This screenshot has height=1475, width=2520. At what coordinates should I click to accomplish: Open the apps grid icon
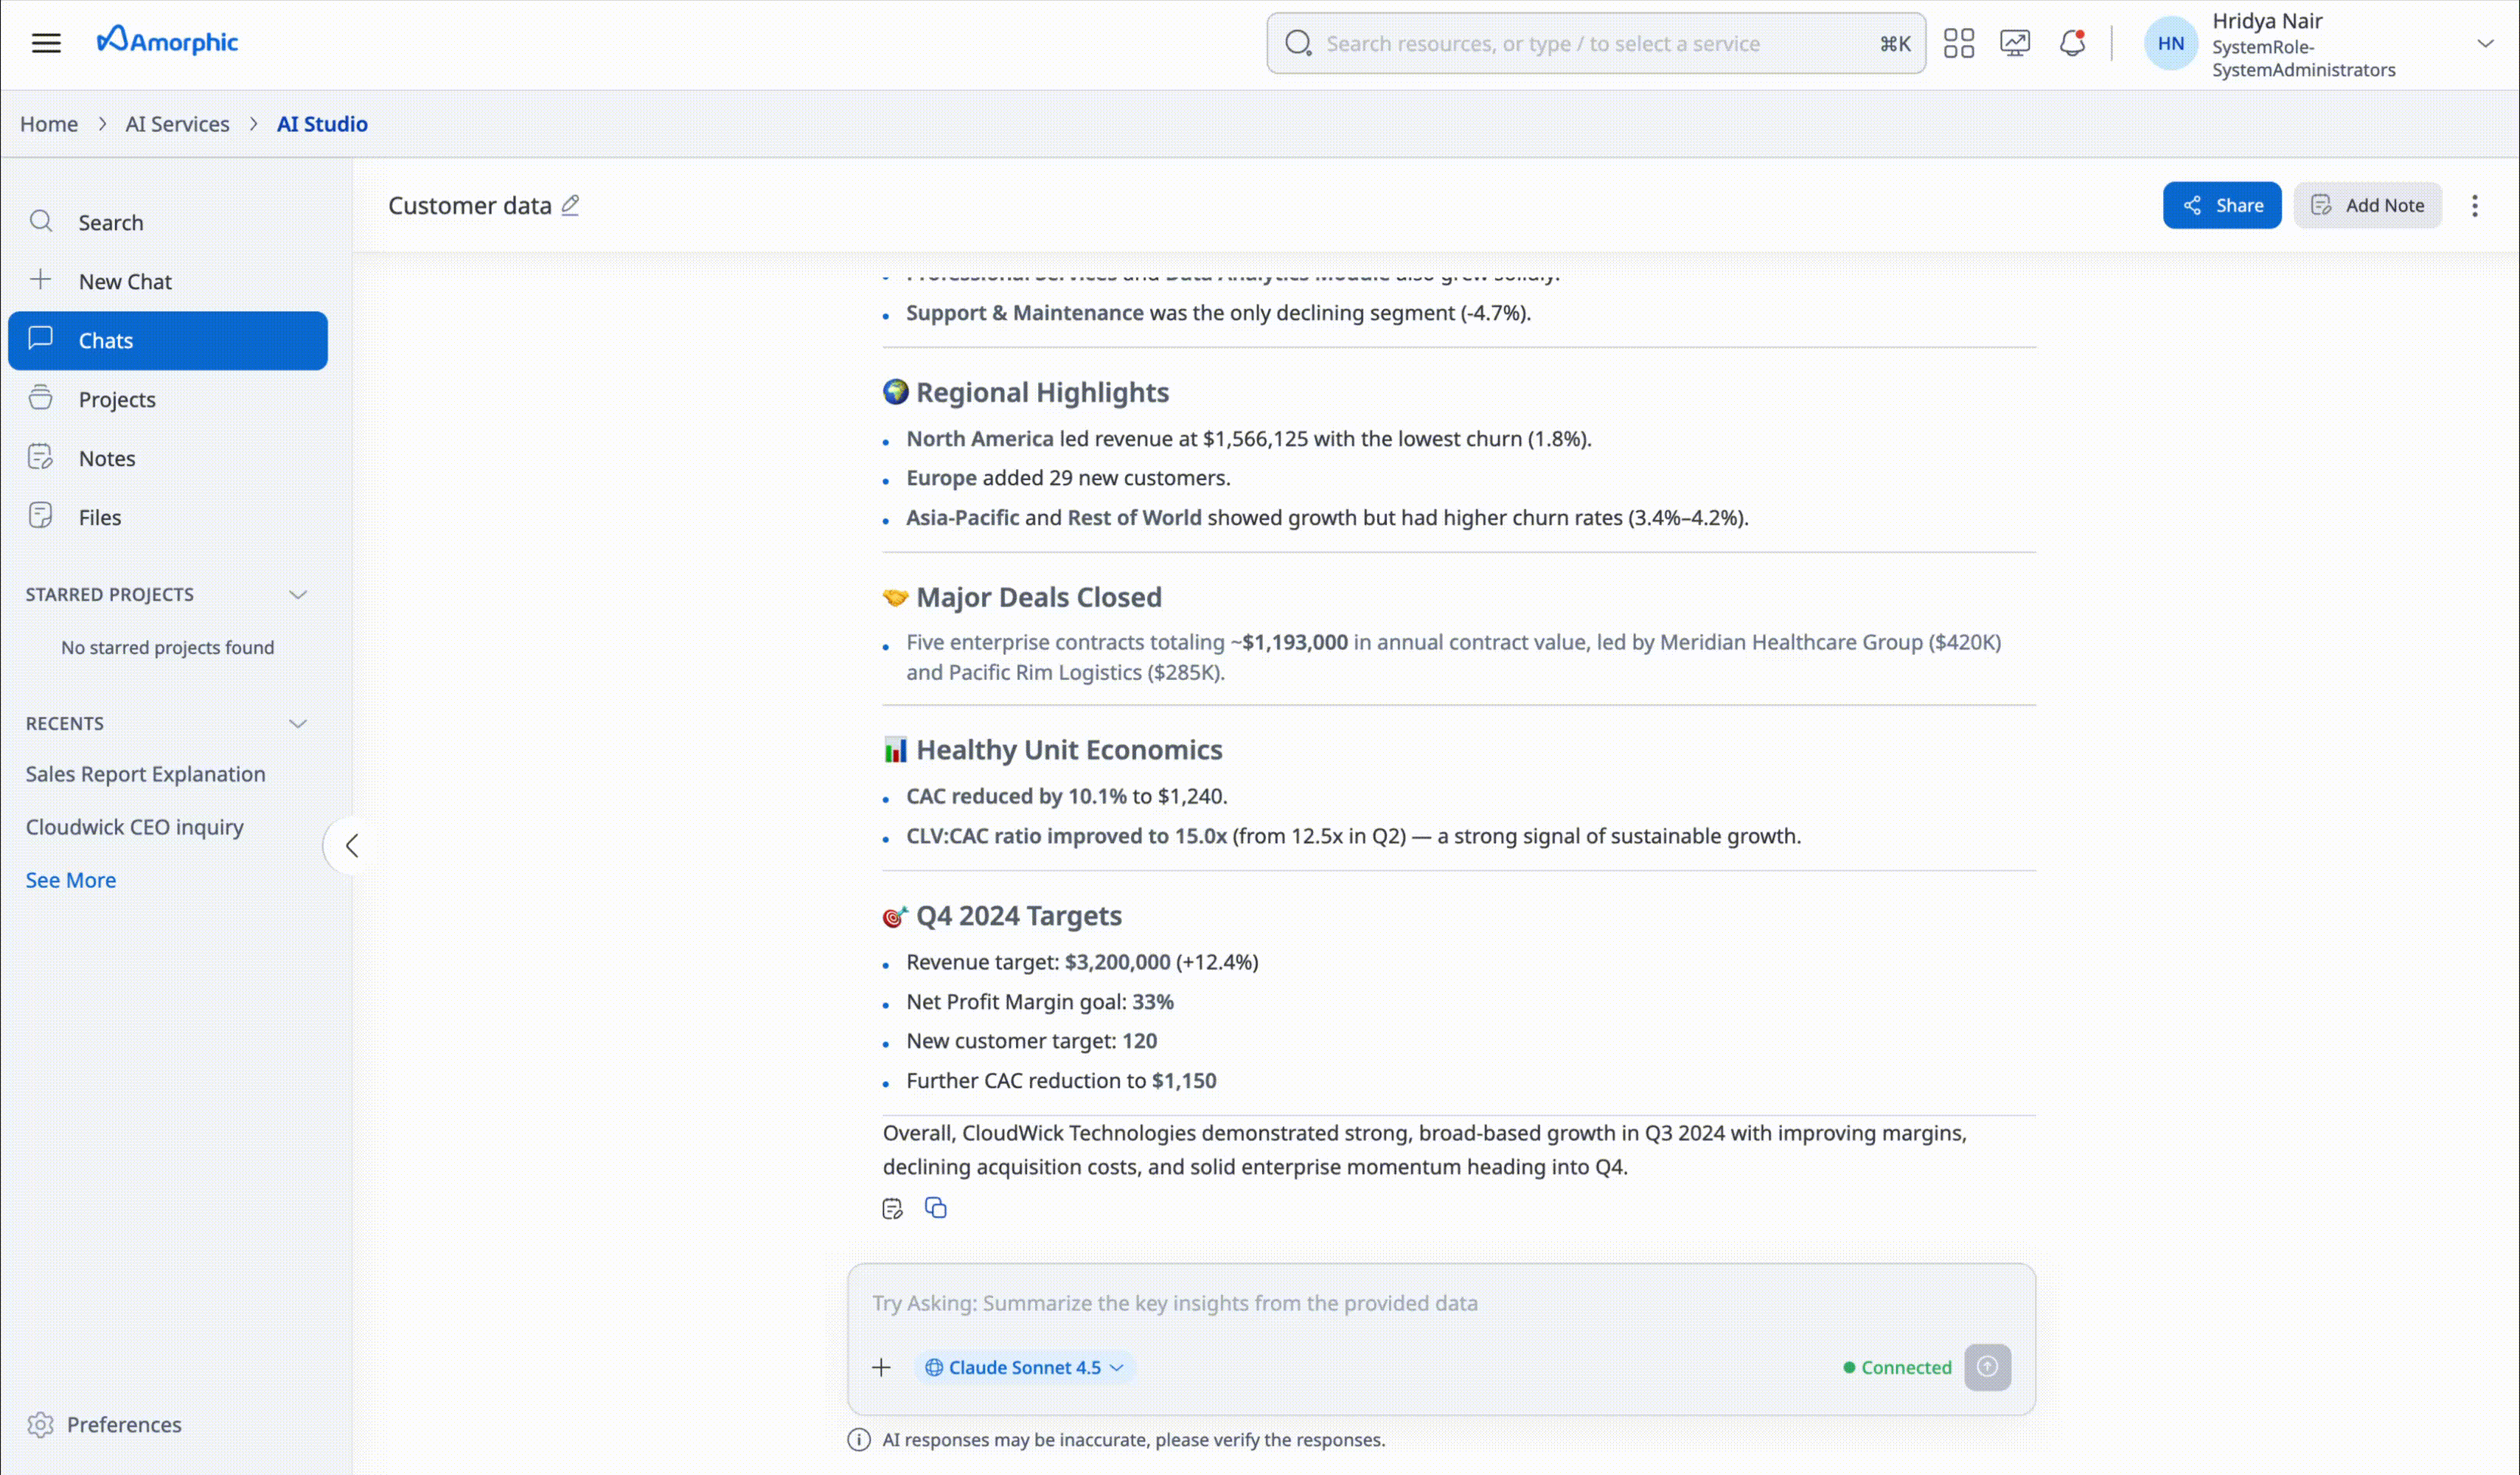(1958, 43)
